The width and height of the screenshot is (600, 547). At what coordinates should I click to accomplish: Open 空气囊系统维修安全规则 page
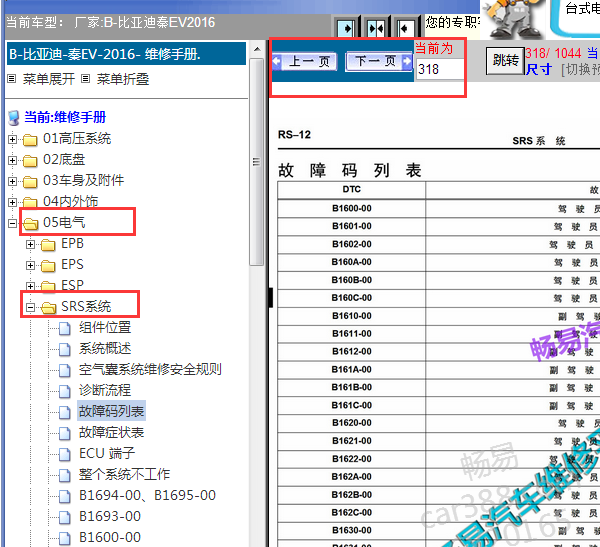tap(150, 369)
